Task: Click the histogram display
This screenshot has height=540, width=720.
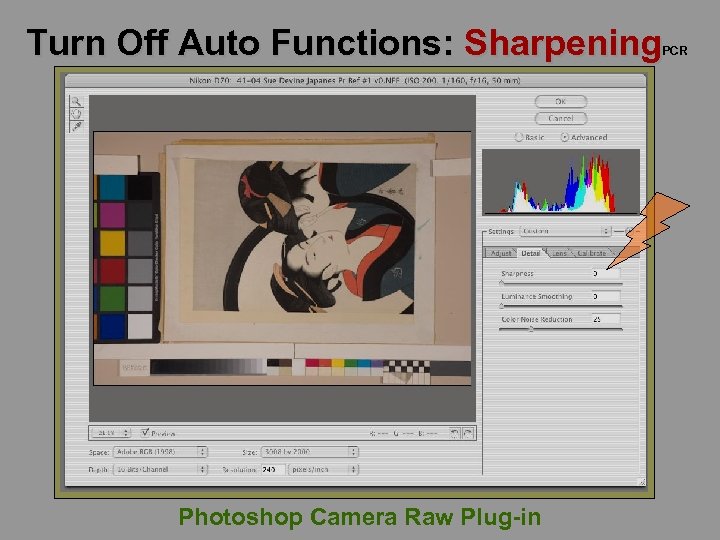Action: click(x=561, y=181)
